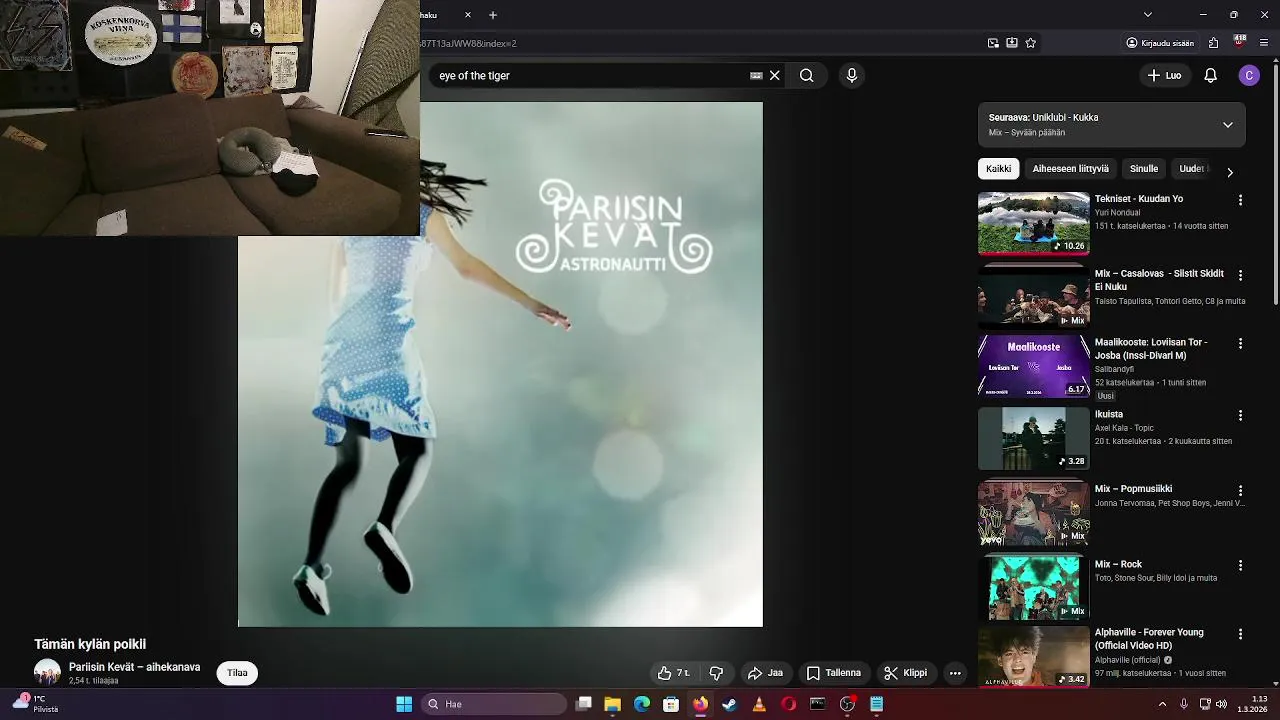The height and width of the screenshot is (720, 1280).
Task: Close the current browser tab
Action: [x=468, y=15]
